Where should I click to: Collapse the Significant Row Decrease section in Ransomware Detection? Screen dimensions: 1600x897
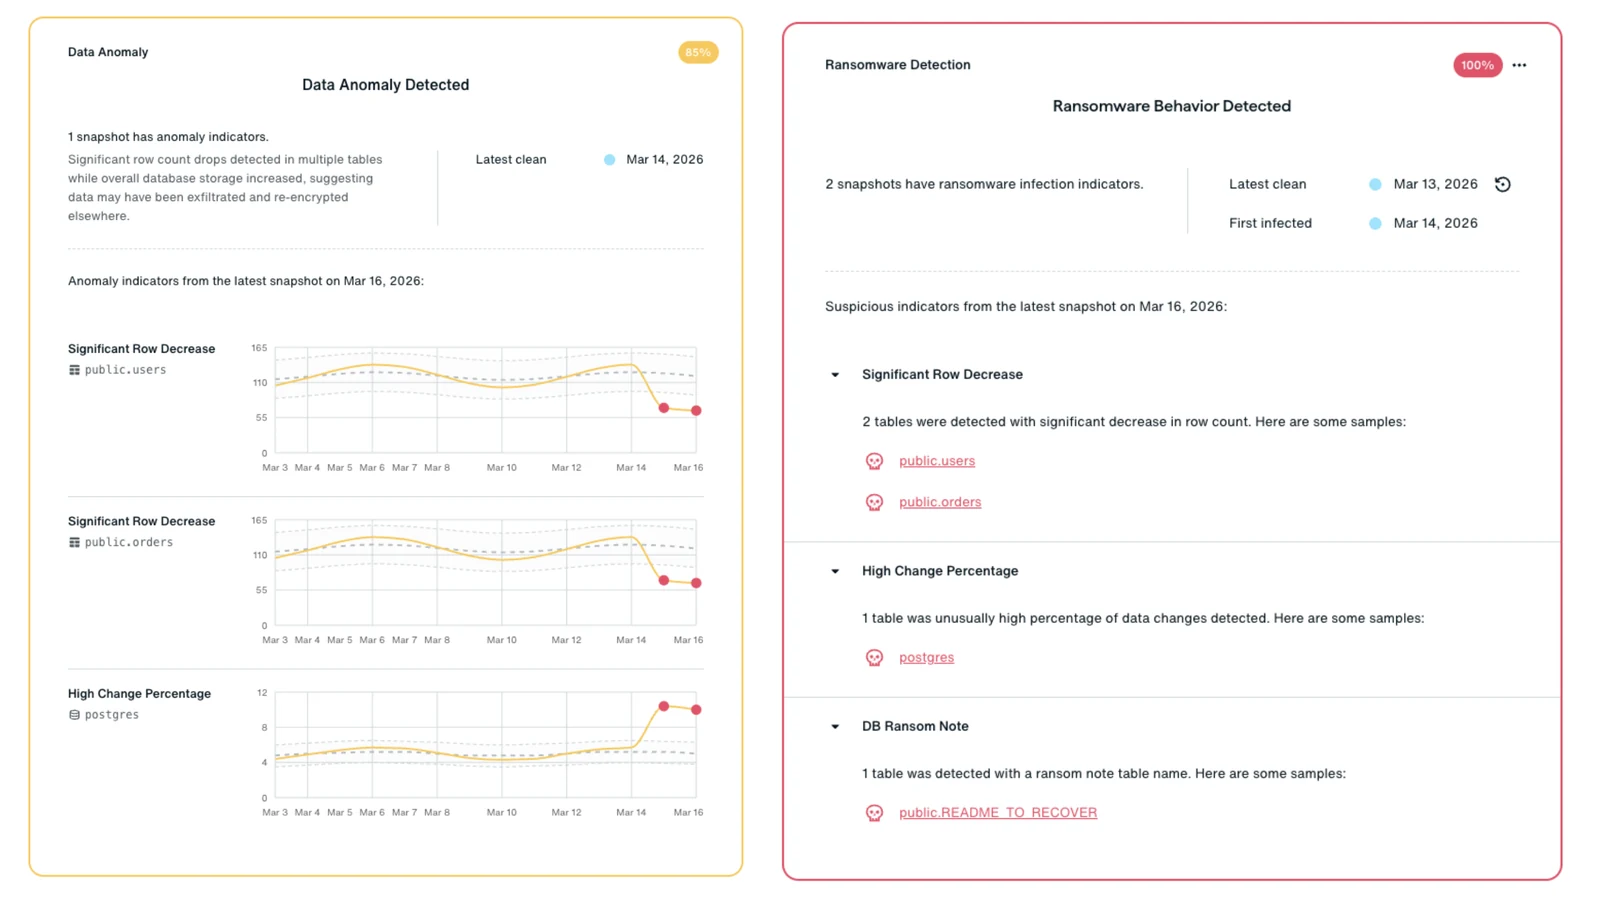click(x=835, y=375)
